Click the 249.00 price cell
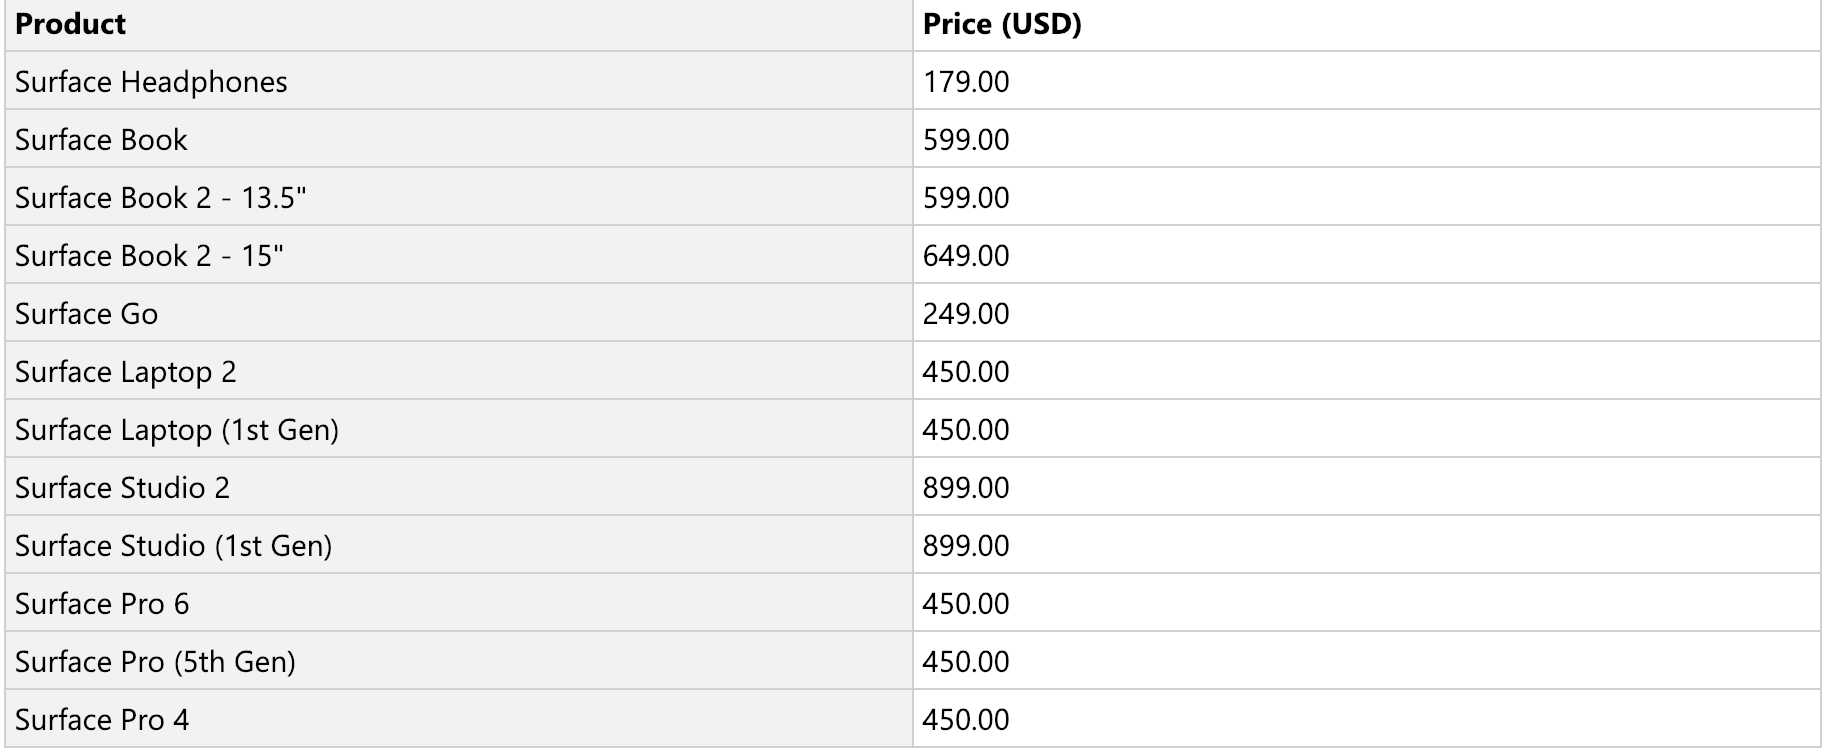This screenshot has width=1824, height=748. tap(1367, 313)
